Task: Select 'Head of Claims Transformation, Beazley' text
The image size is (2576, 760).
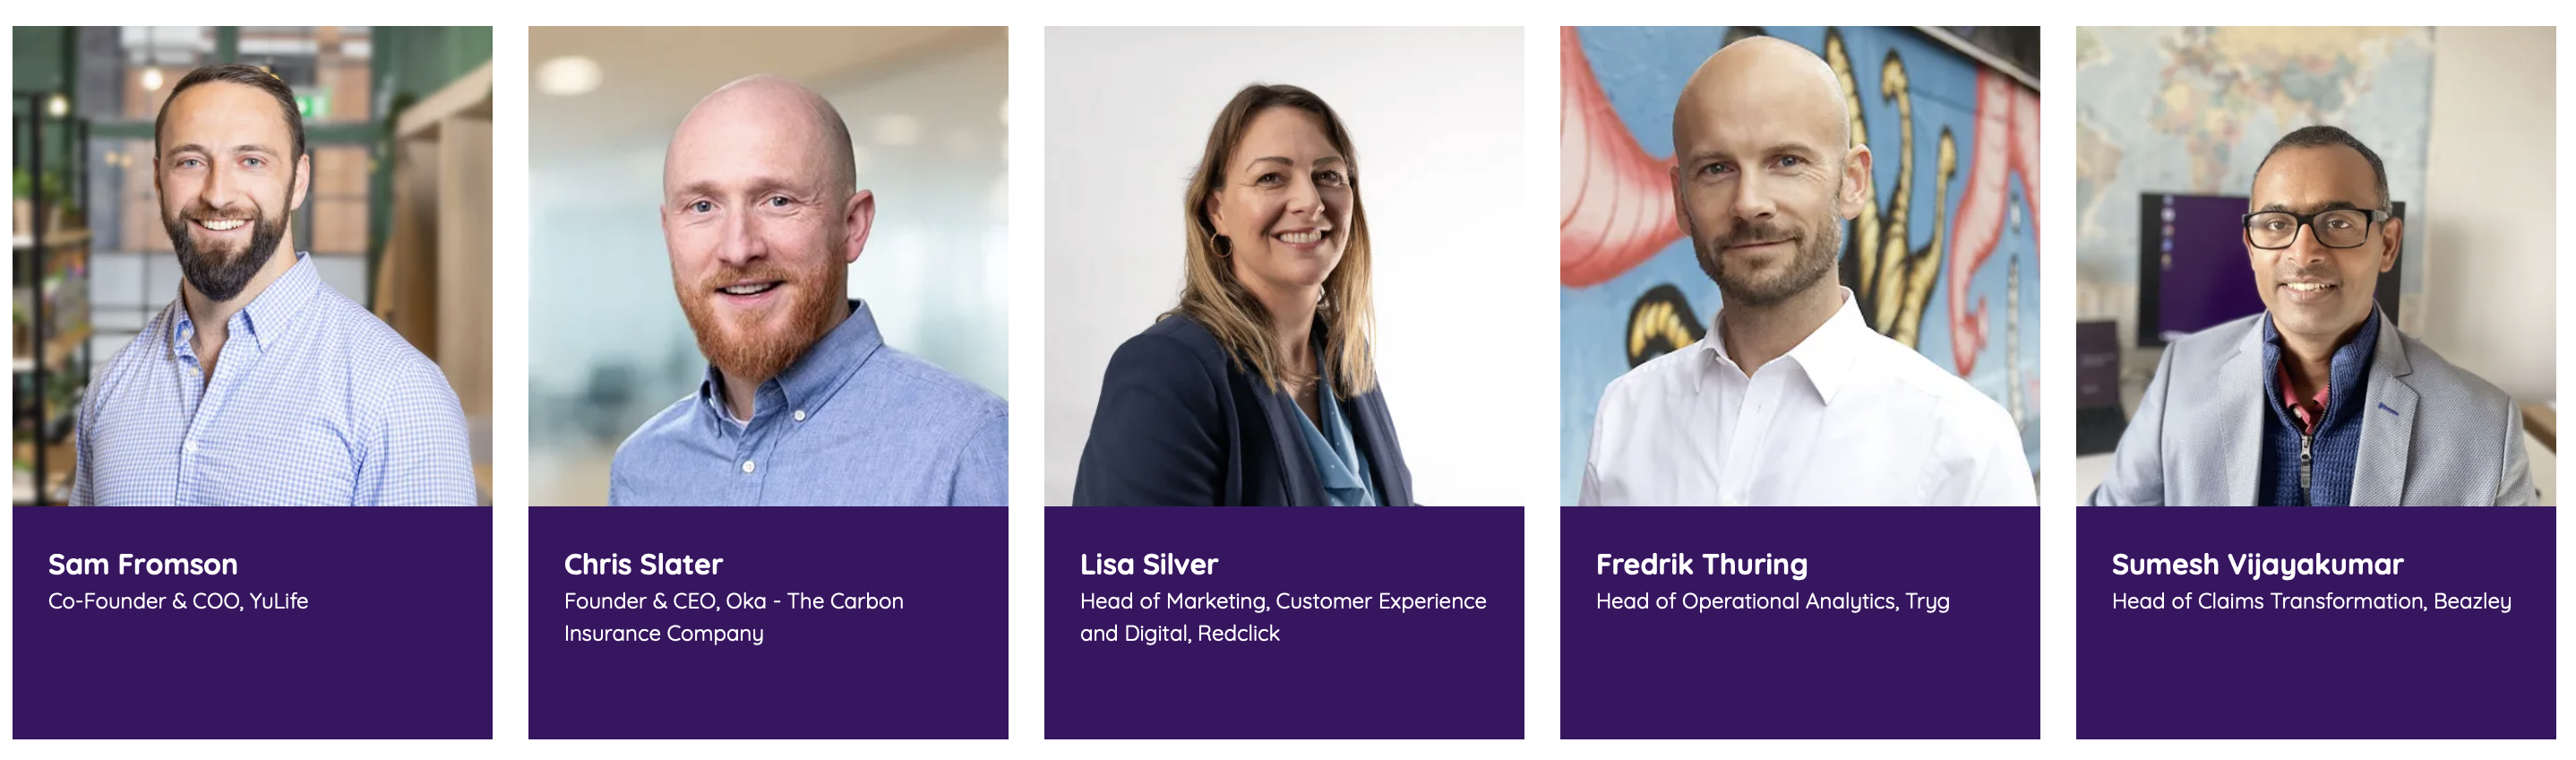Action: 2311,601
